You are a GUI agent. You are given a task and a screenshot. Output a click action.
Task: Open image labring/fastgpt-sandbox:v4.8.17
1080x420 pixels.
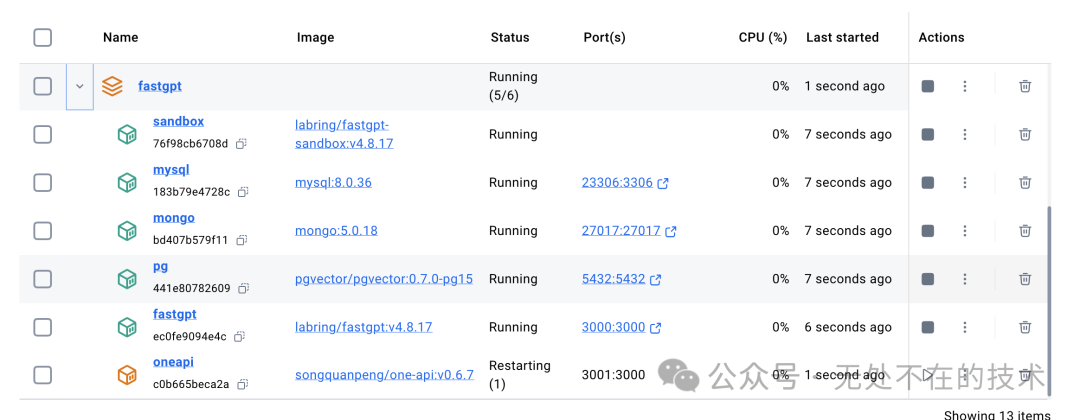pyautogui.click(x=344, y=134)
